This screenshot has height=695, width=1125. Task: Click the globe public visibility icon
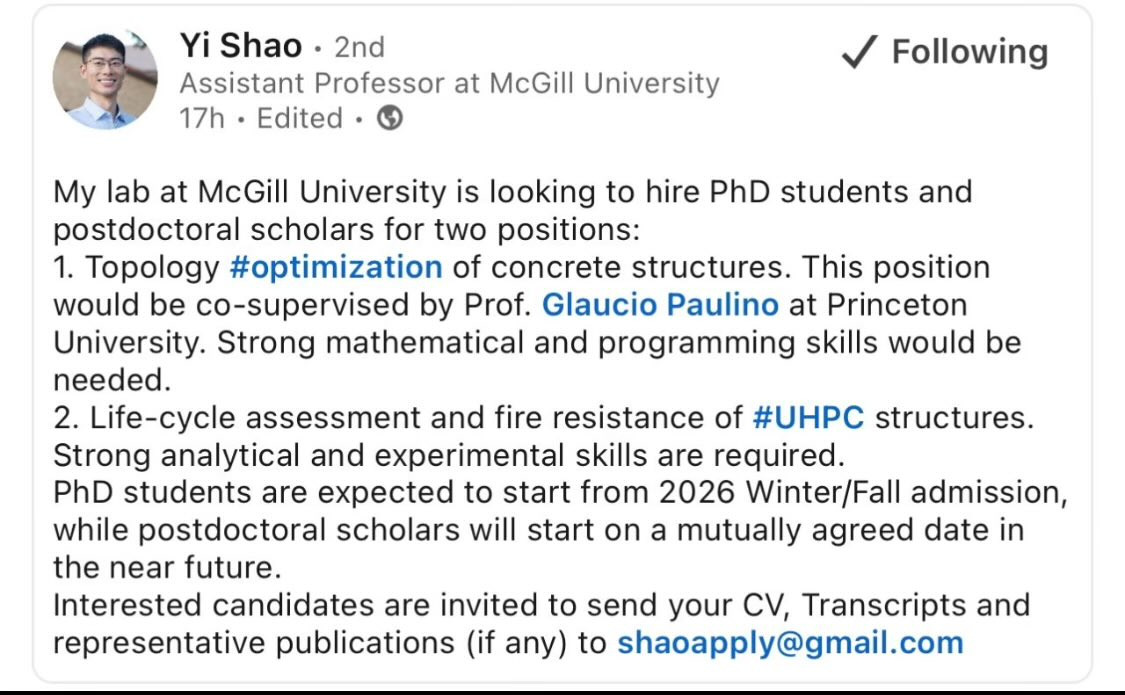pos(391,119)
